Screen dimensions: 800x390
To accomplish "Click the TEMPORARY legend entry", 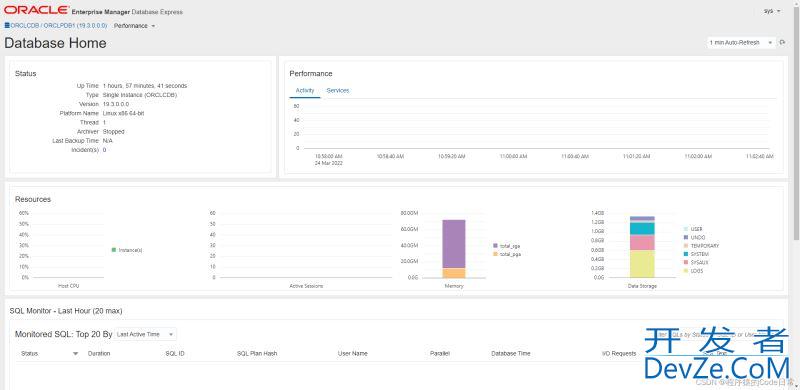I will 701,246.
